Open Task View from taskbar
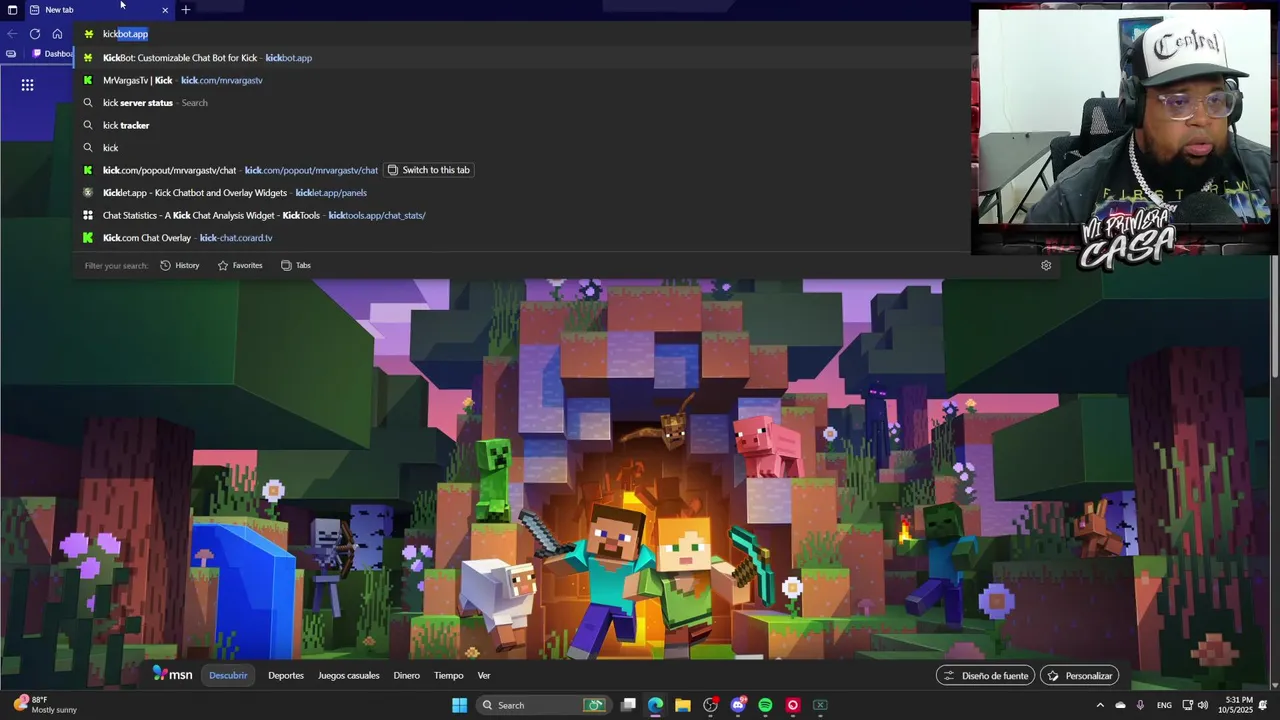Screen dimensions: 1280x720 pos(628,705)
